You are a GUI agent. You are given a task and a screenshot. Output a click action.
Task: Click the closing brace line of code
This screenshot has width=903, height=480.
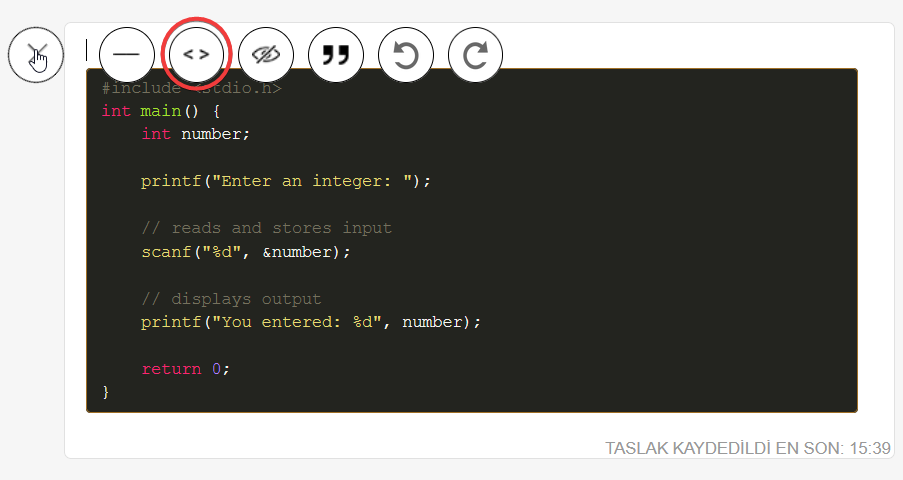click(106, 392)
